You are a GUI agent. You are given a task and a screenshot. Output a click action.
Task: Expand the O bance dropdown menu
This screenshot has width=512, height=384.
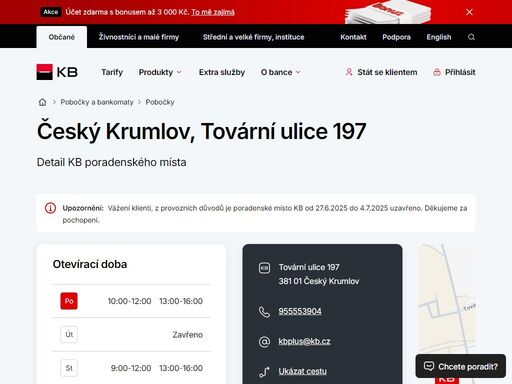pos(281,72)
